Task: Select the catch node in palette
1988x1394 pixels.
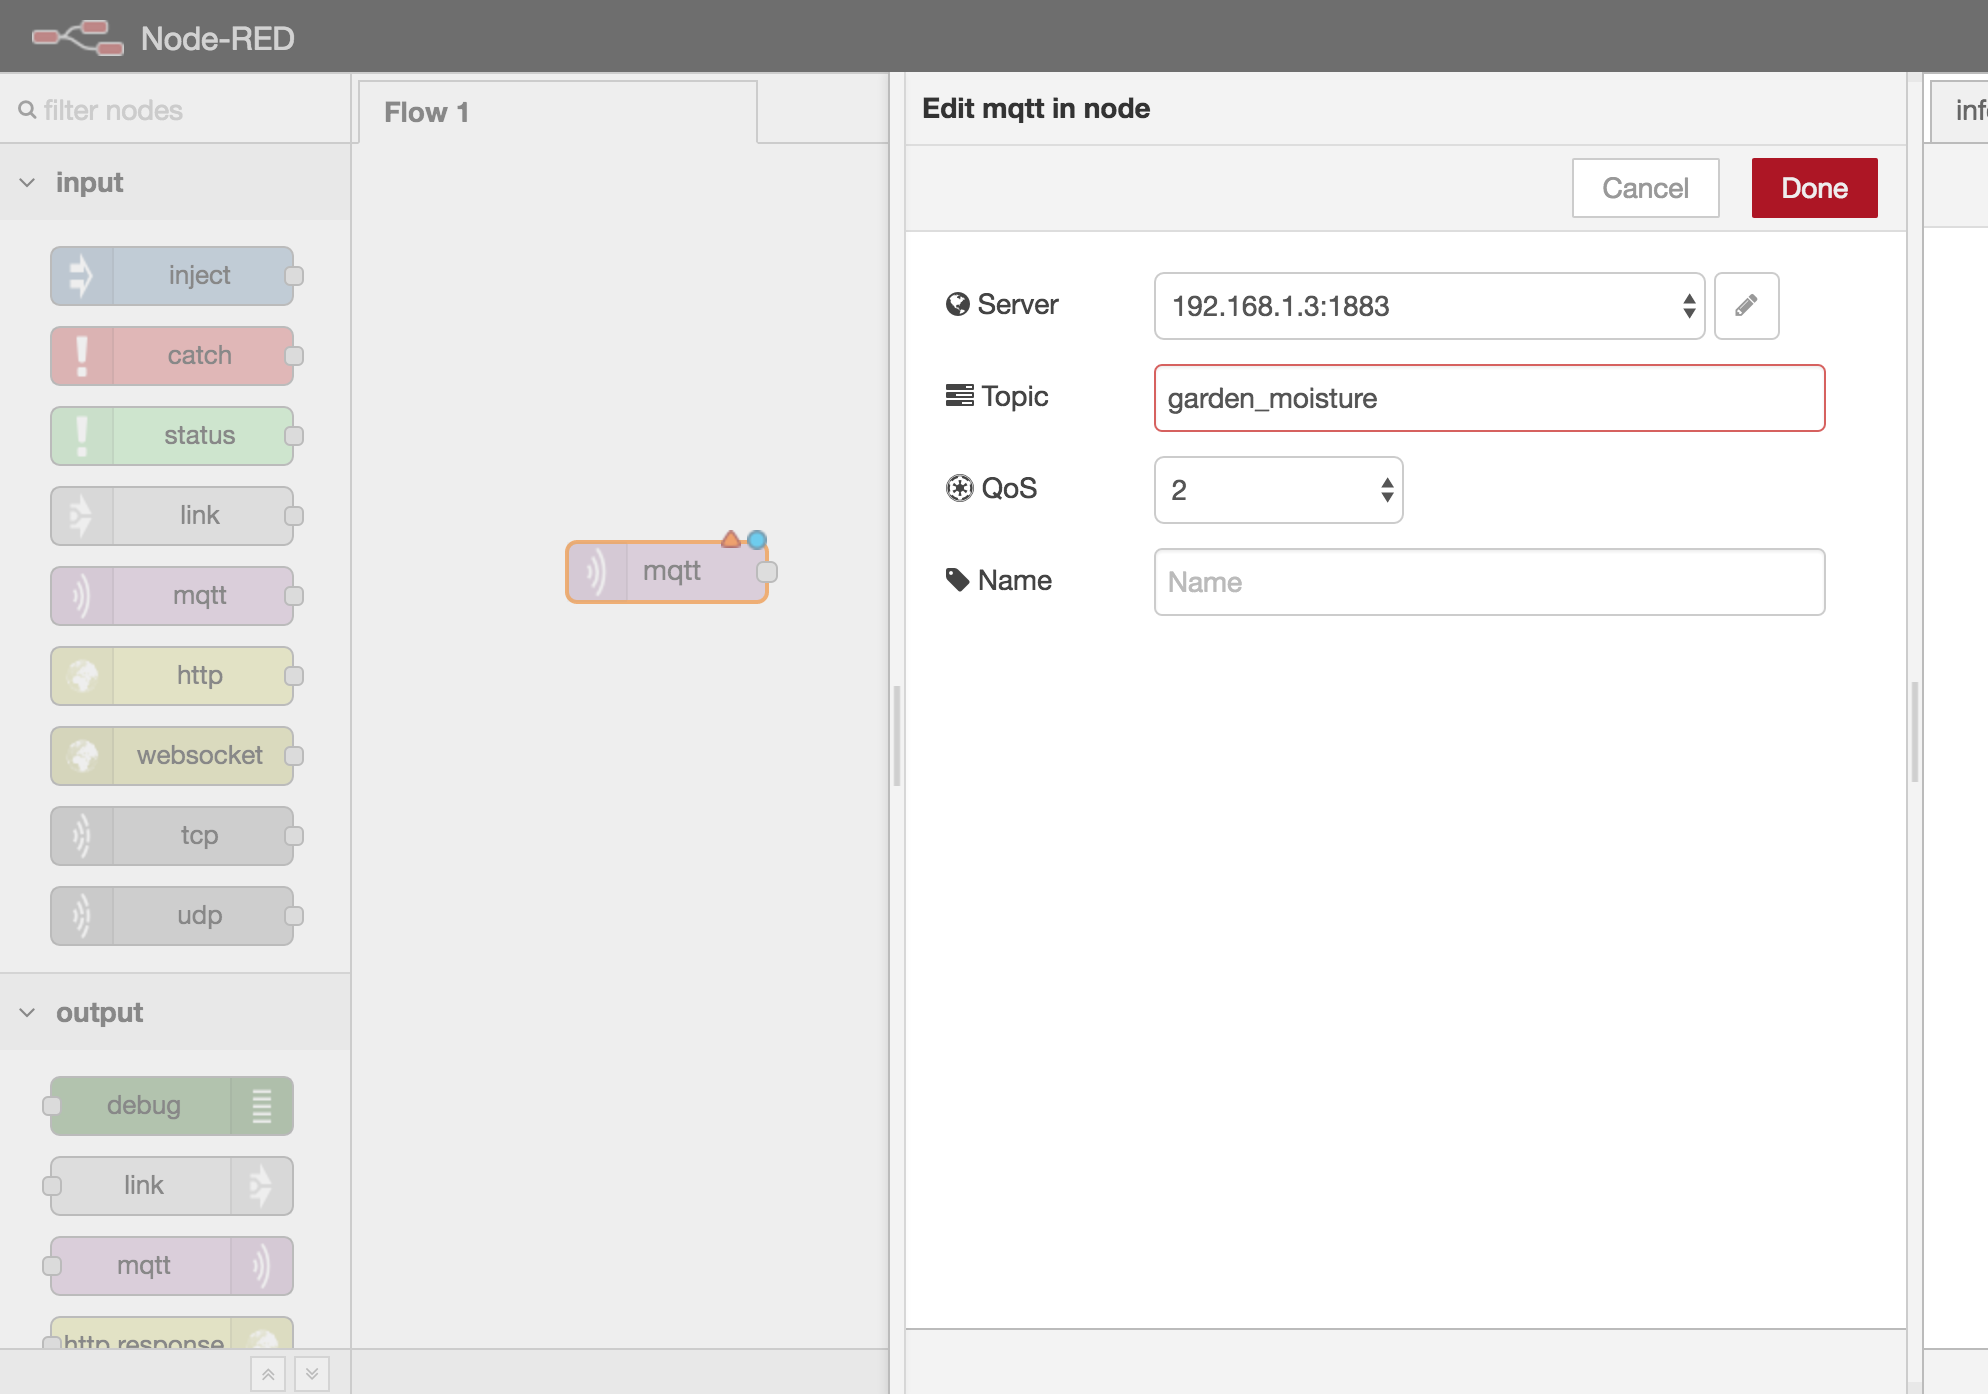Action: pyautogui.click(x=172, y=356)
